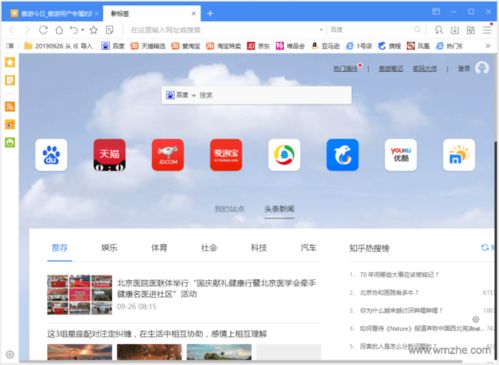Viewport: 499px width, 365px height.
Task: Go forward using the forward arrow
Action: (27, 30)
